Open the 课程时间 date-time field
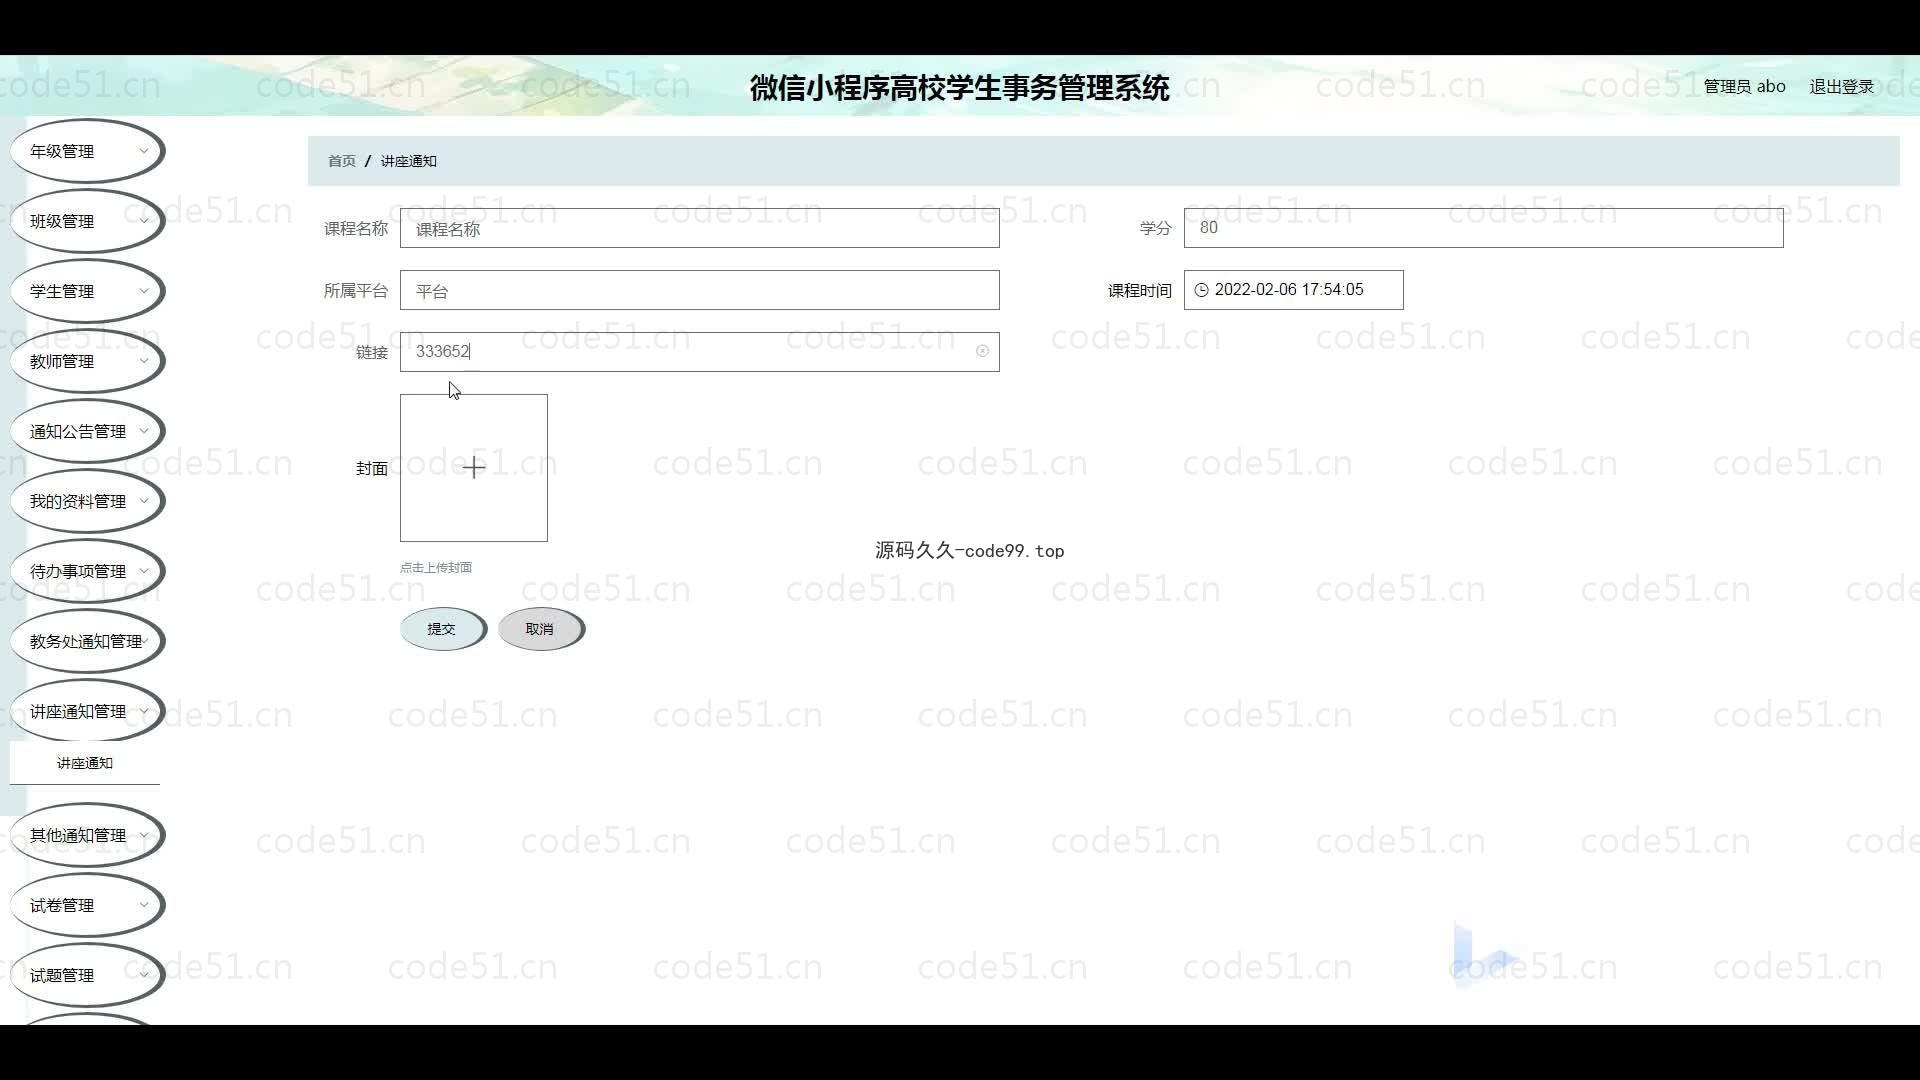Image resolution: width=1920 pixels, height=1080 pixels. click(x=1294, y=290)
